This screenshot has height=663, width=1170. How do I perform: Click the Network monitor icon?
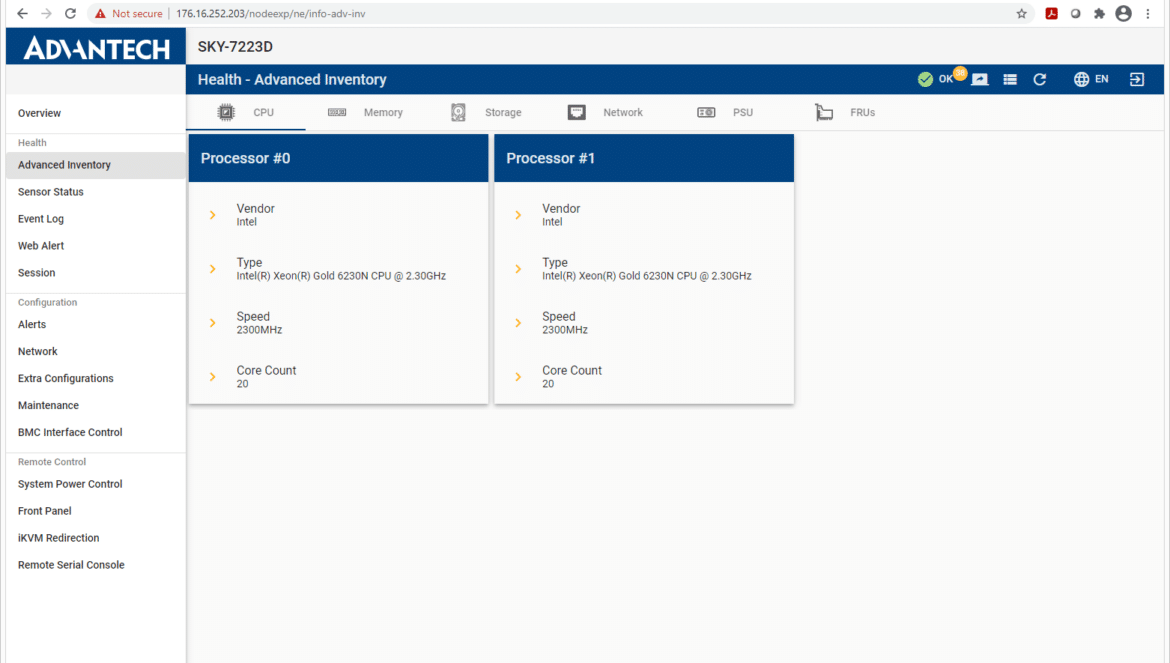(x=576, y=113)
